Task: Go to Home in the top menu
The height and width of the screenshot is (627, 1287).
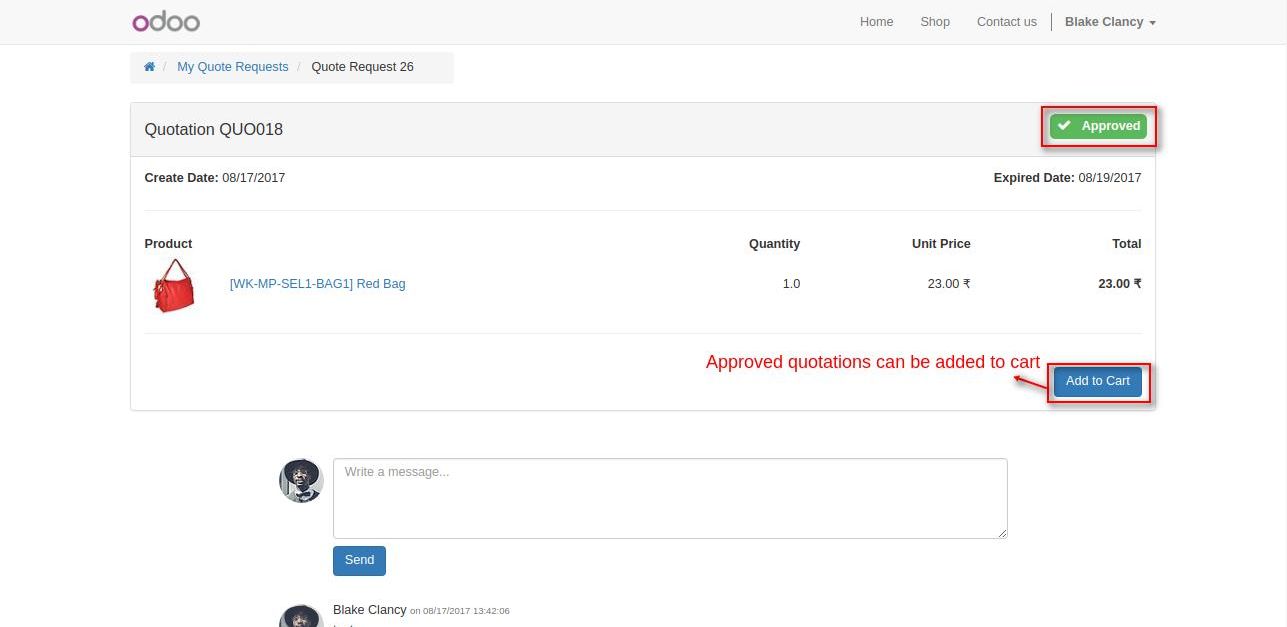Action: tap(876, 22)
